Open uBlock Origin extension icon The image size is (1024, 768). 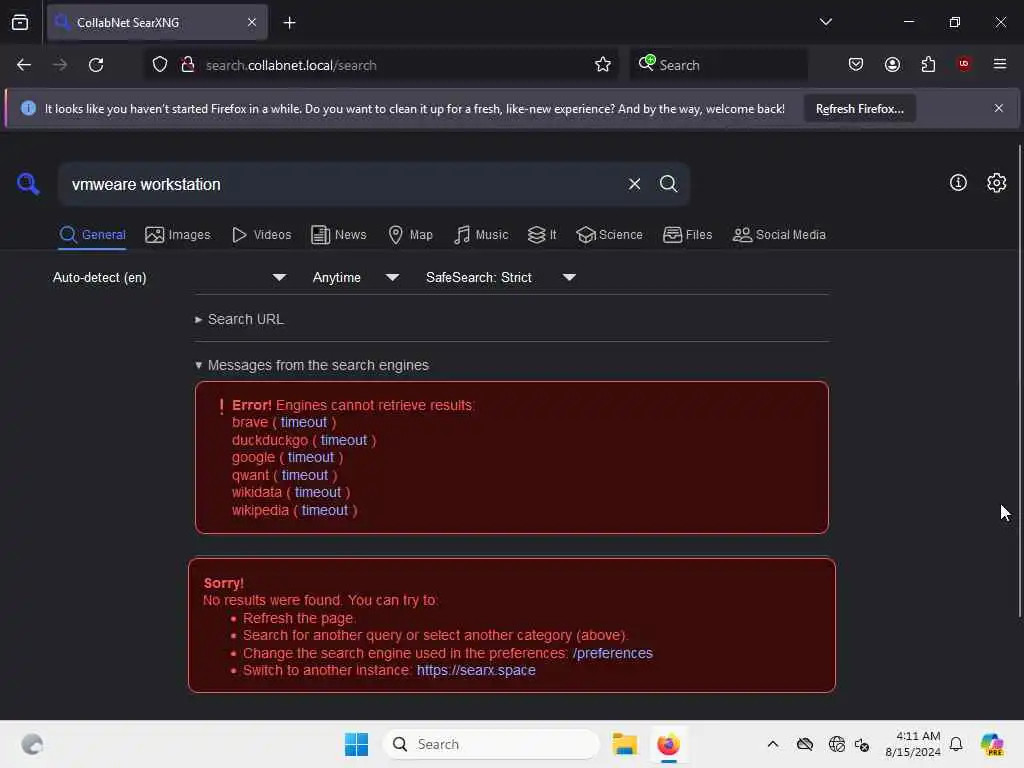tap(964, 64)
